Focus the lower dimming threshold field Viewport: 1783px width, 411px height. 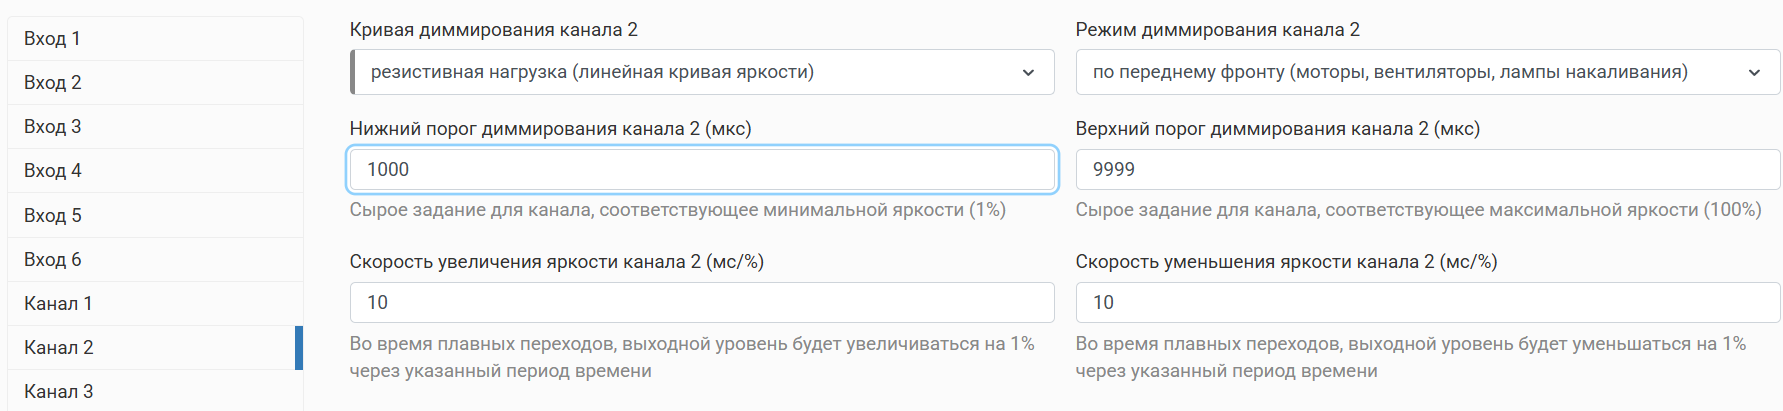point(702,170)
